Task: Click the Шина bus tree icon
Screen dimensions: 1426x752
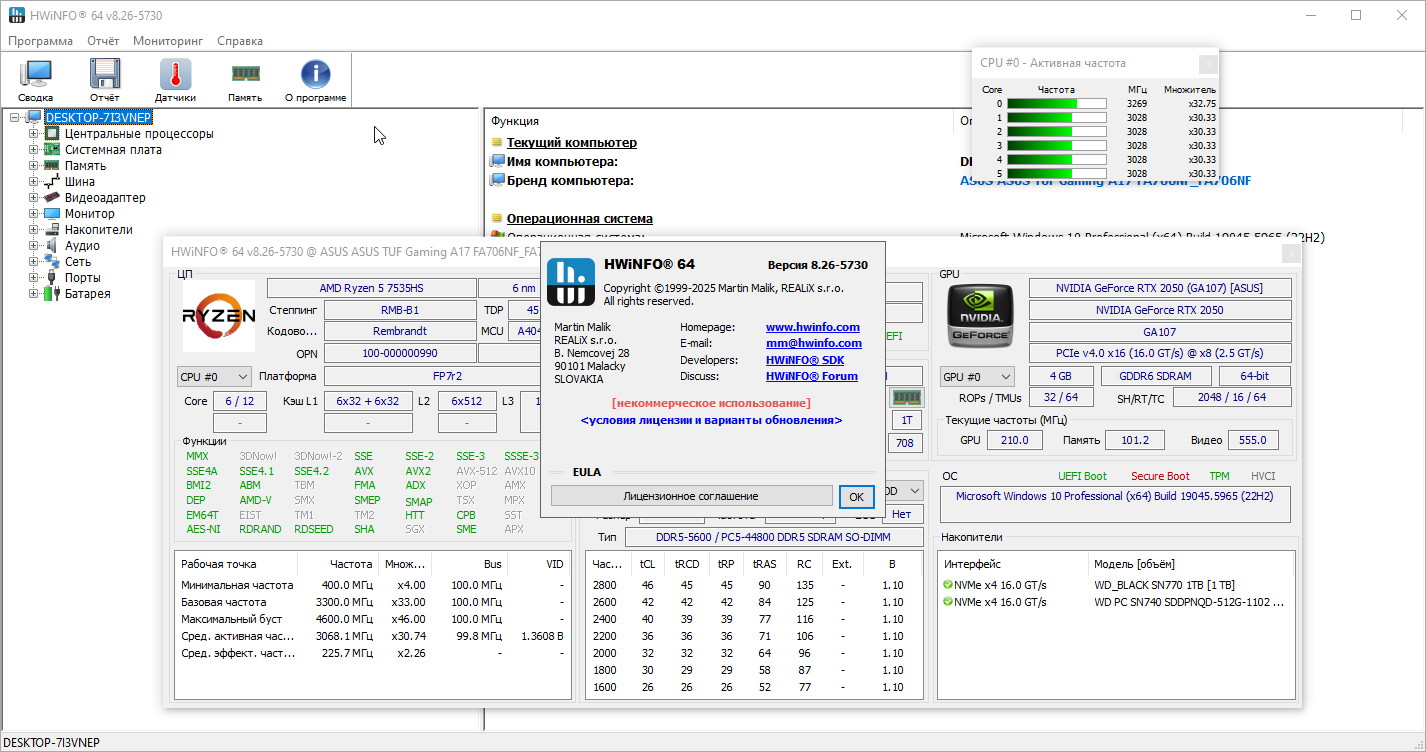Action: [x=52, y=182]
